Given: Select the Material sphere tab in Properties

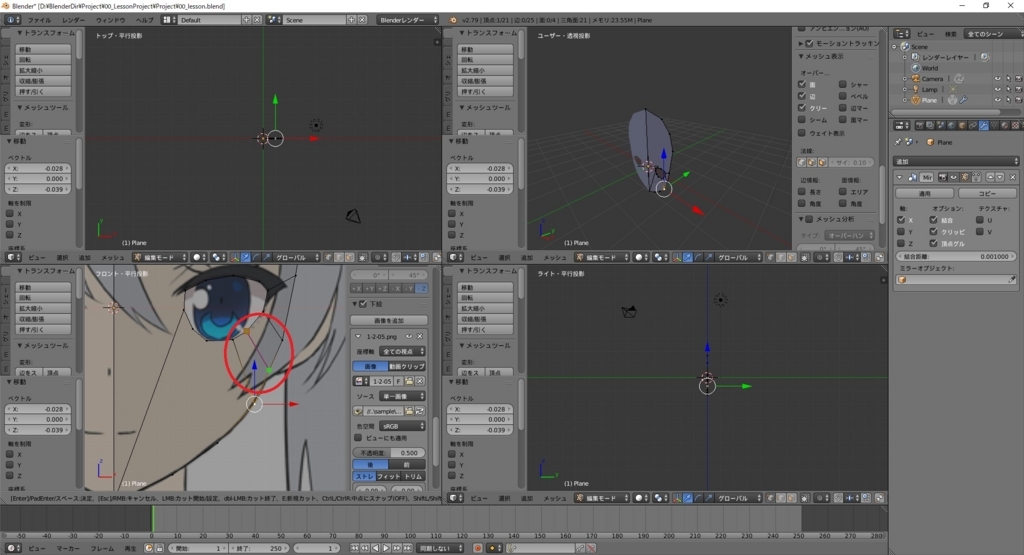Looking at the screenshot, I should click(1004, 125).
